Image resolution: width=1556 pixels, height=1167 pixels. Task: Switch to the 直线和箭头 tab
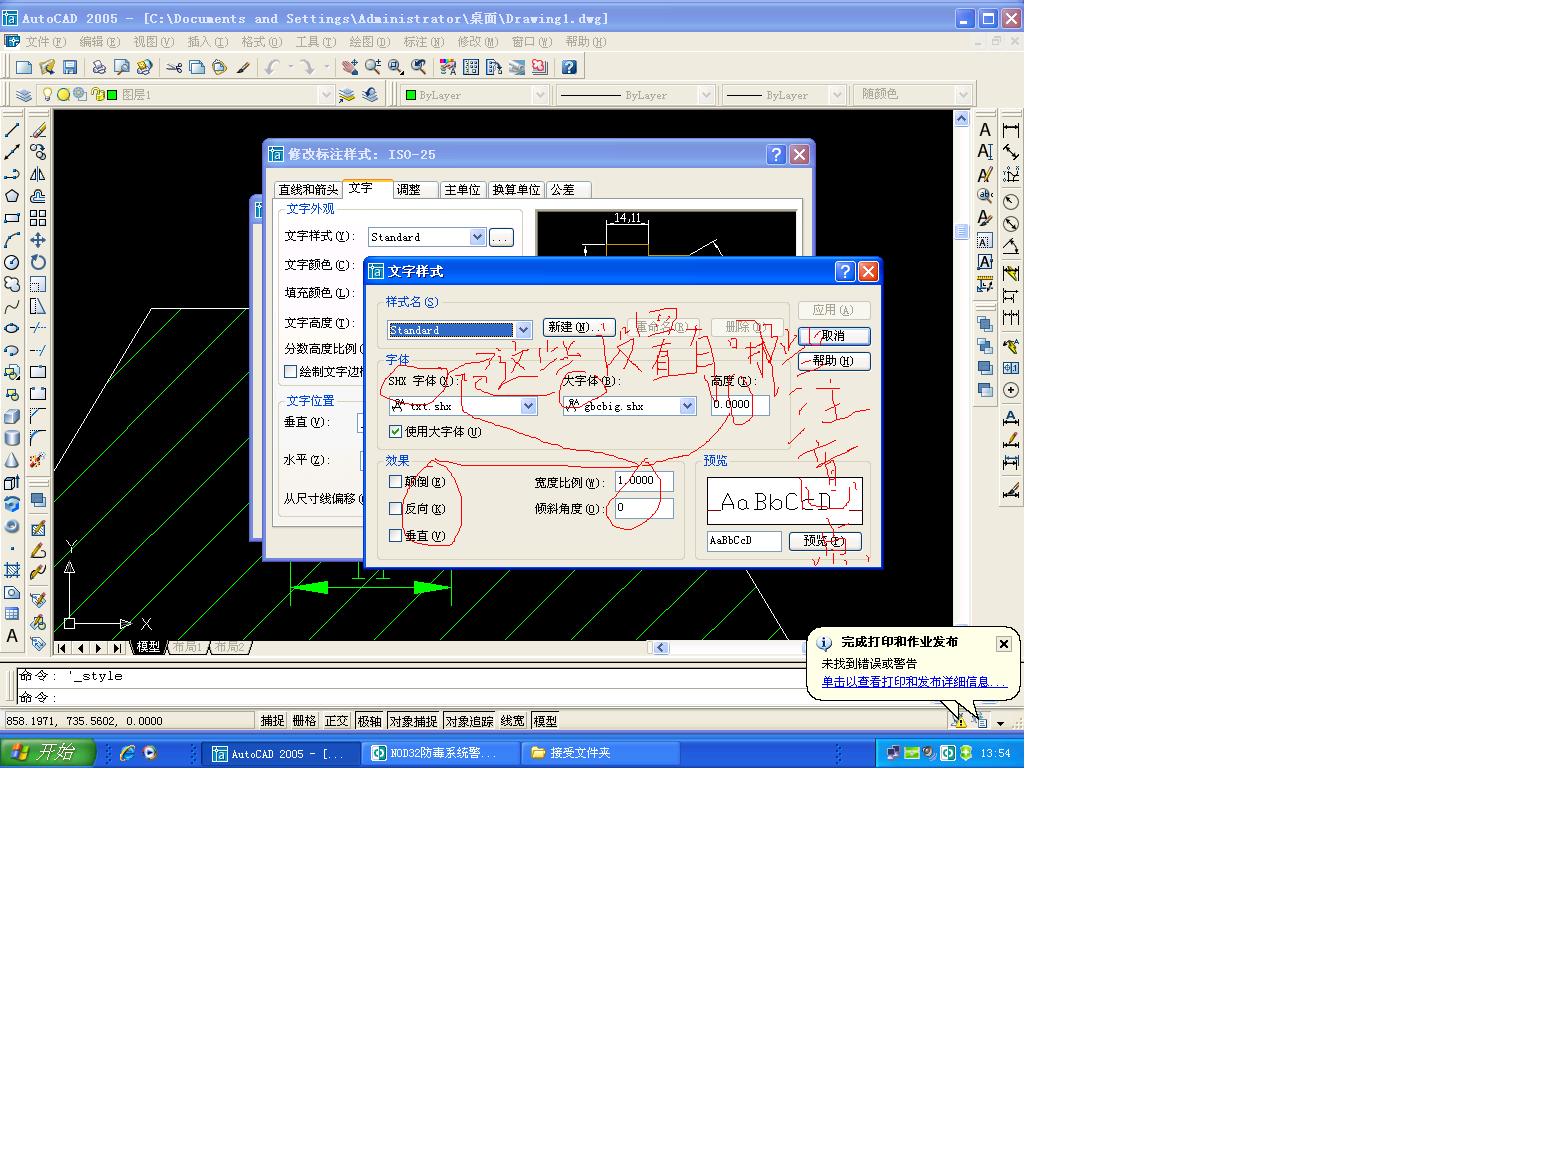coord(308,190)
